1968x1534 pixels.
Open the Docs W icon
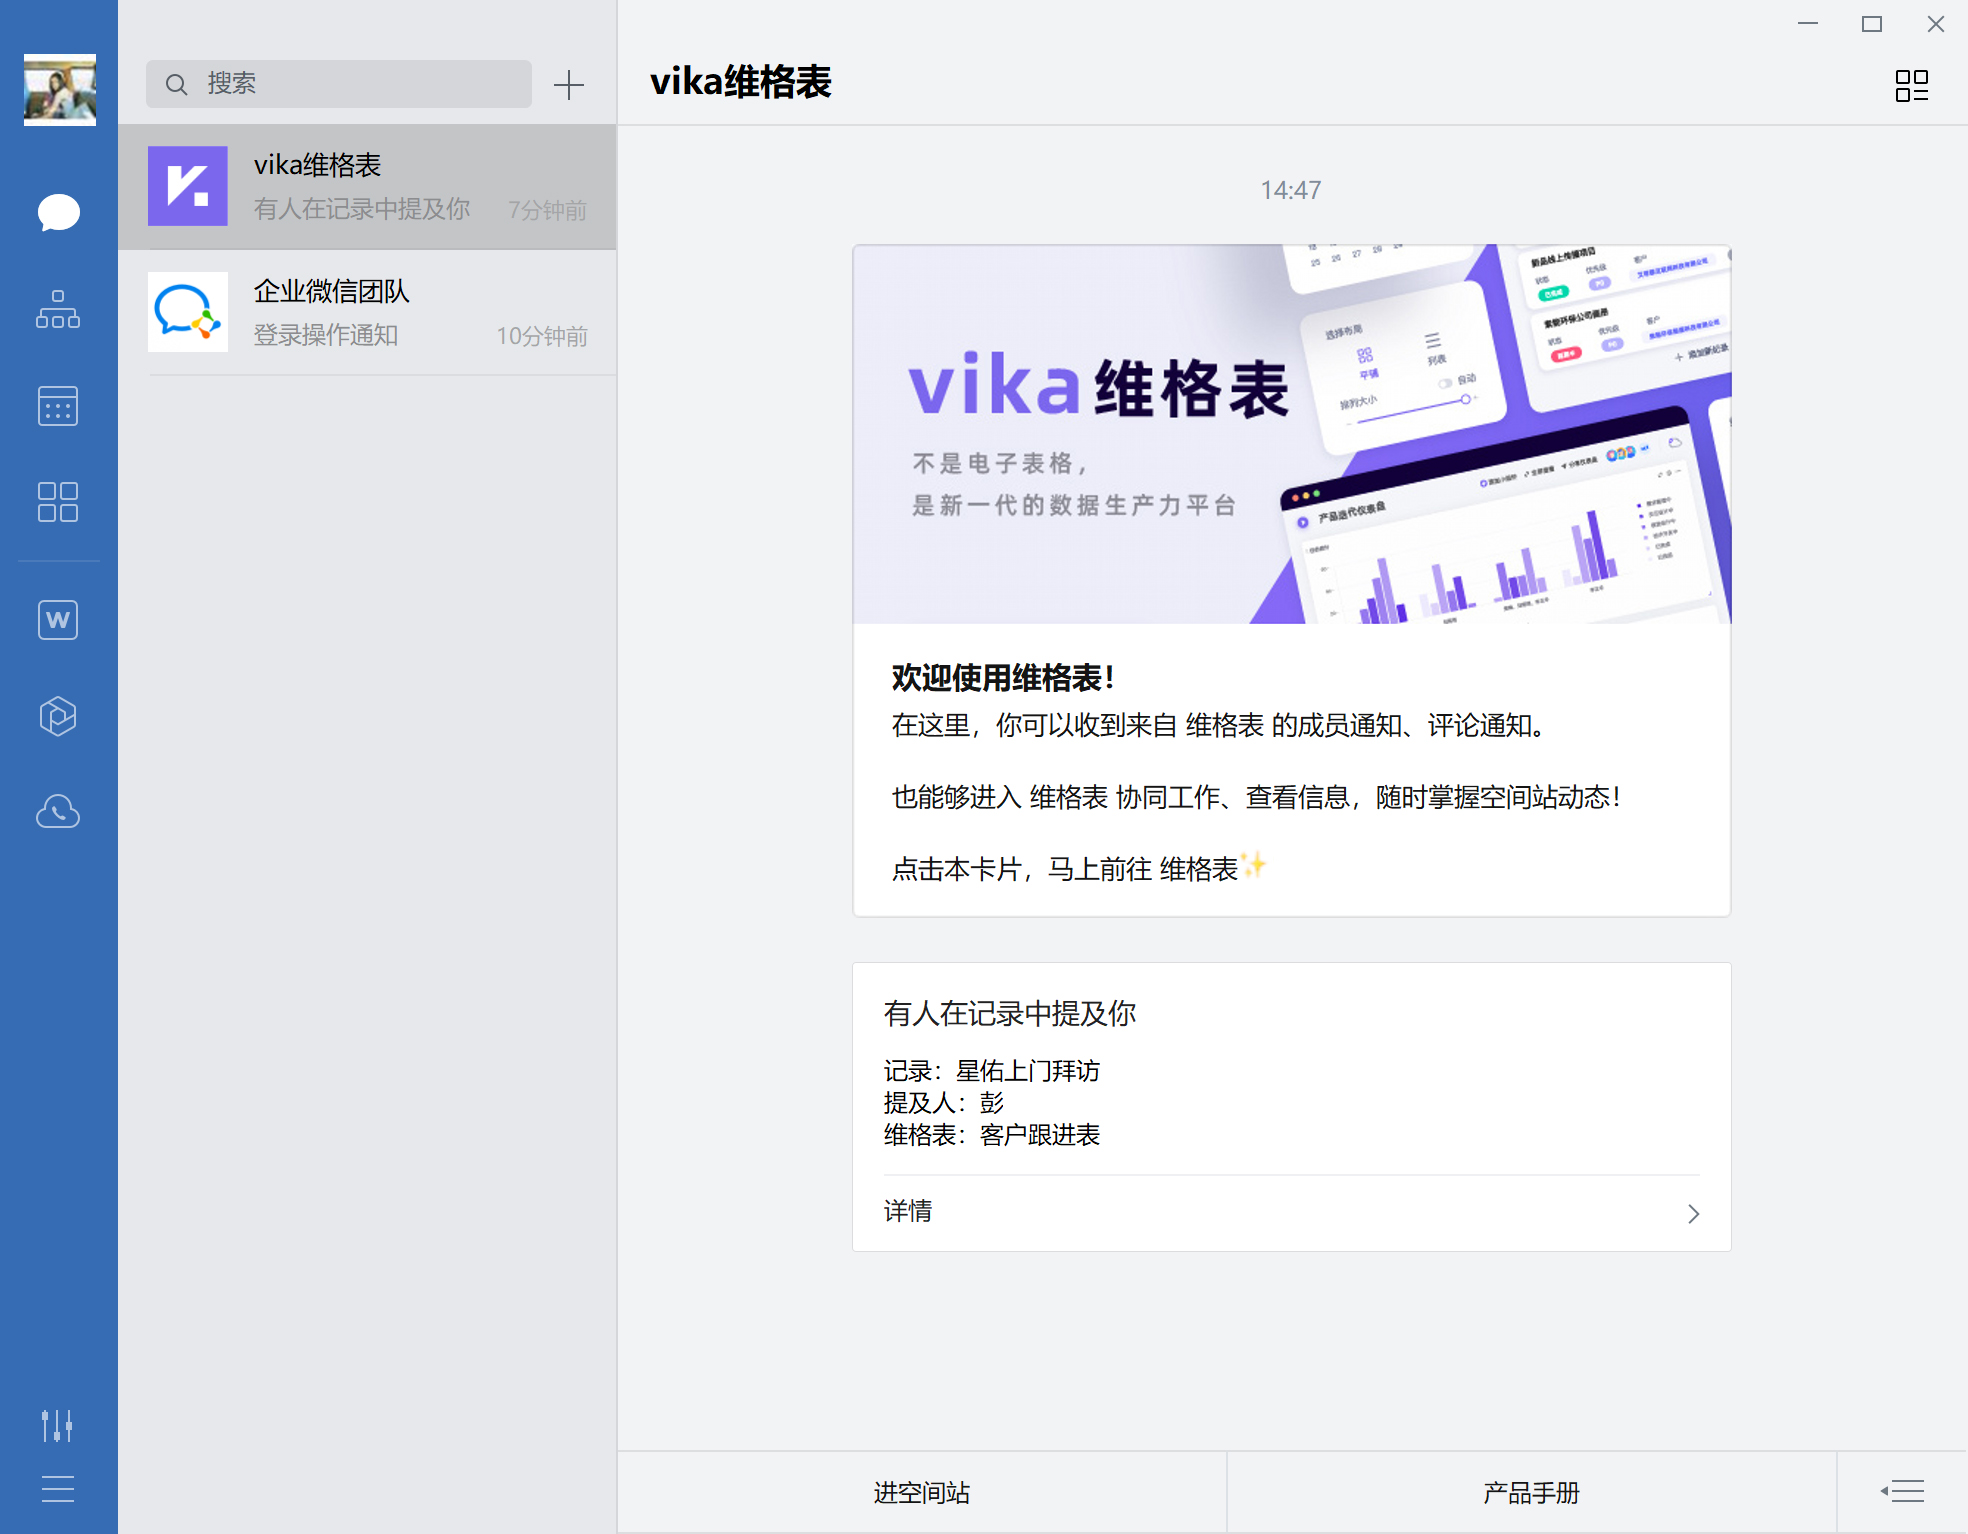(58, 620)
